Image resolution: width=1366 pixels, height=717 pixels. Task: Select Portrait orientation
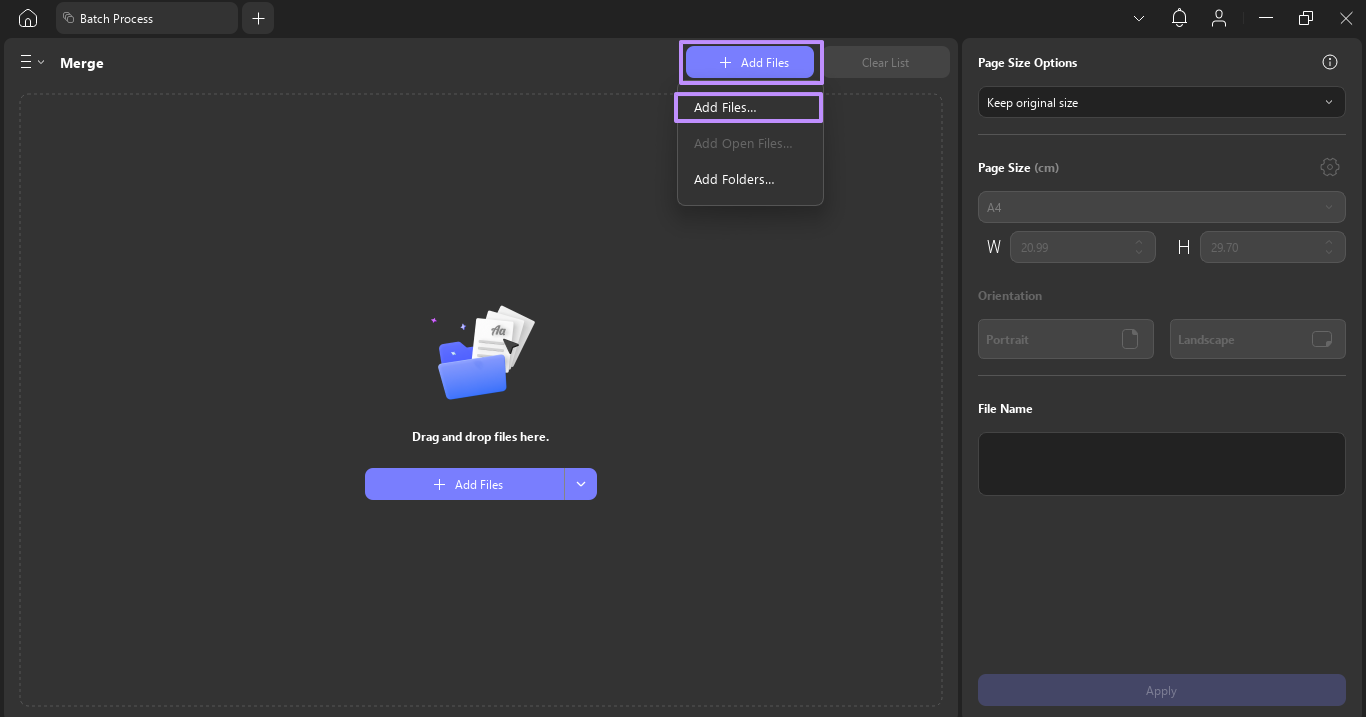pos(1066,339)
